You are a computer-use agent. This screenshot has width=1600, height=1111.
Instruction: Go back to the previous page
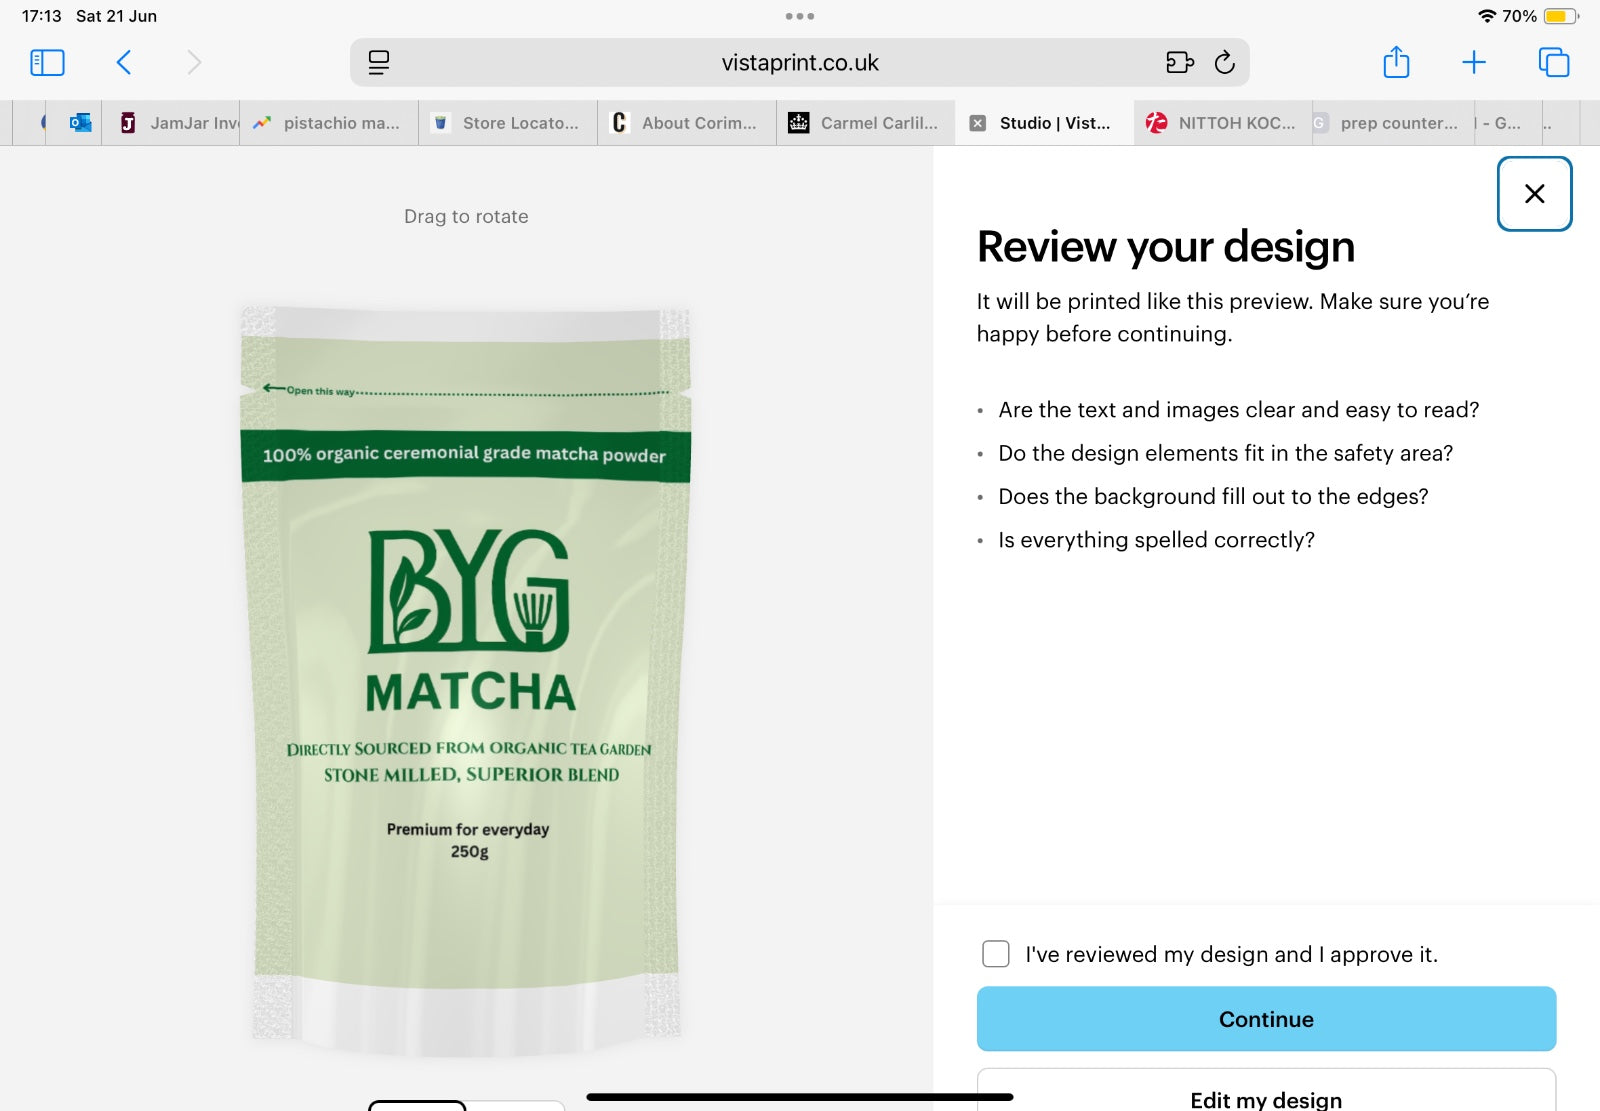(x=124, y=63)
